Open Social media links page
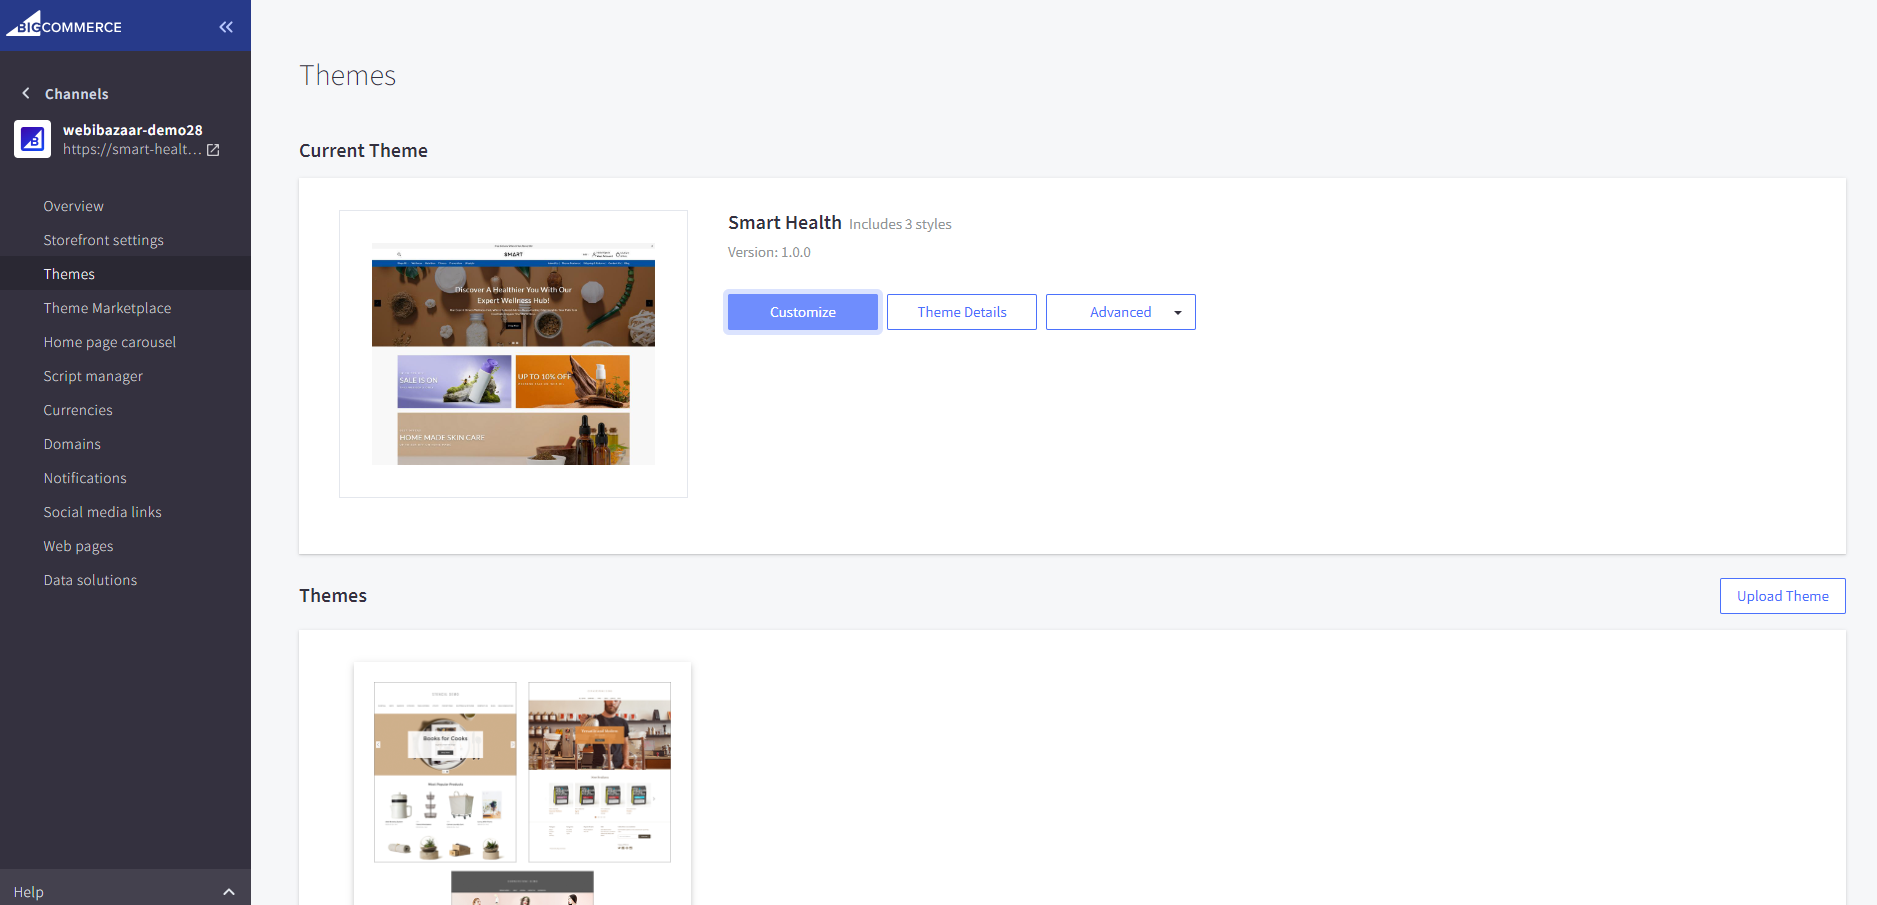This screenshot has height=905, width=1877. [102, 512]
